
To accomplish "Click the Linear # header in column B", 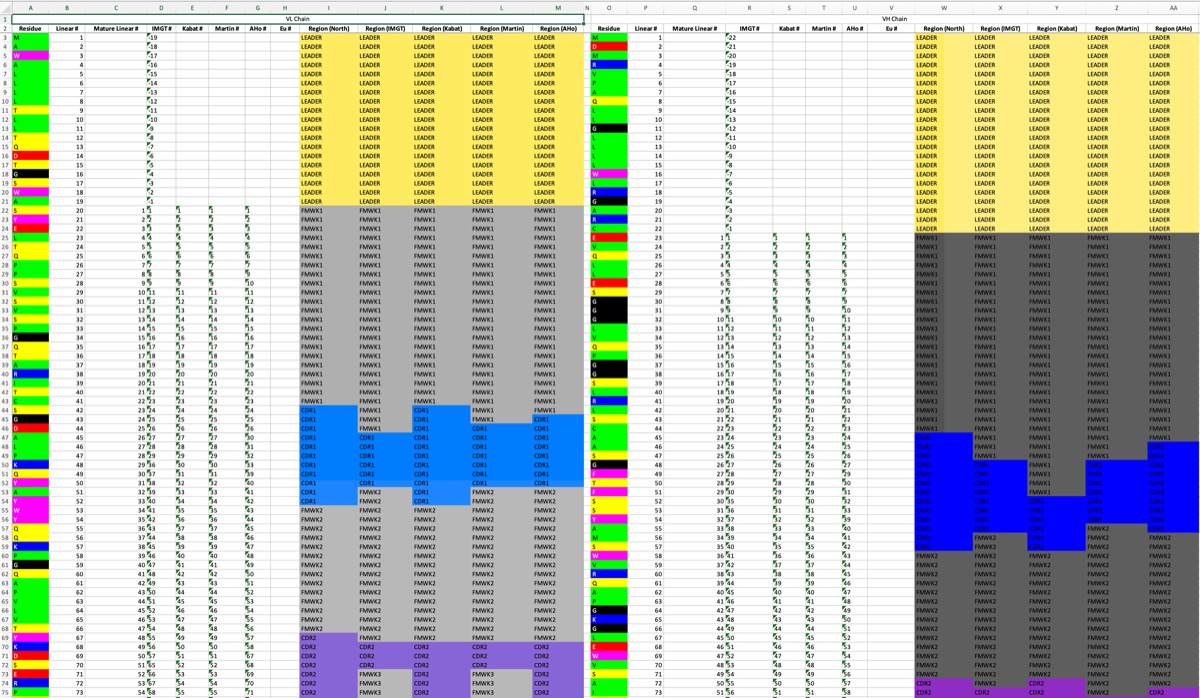I will [67, 29].
